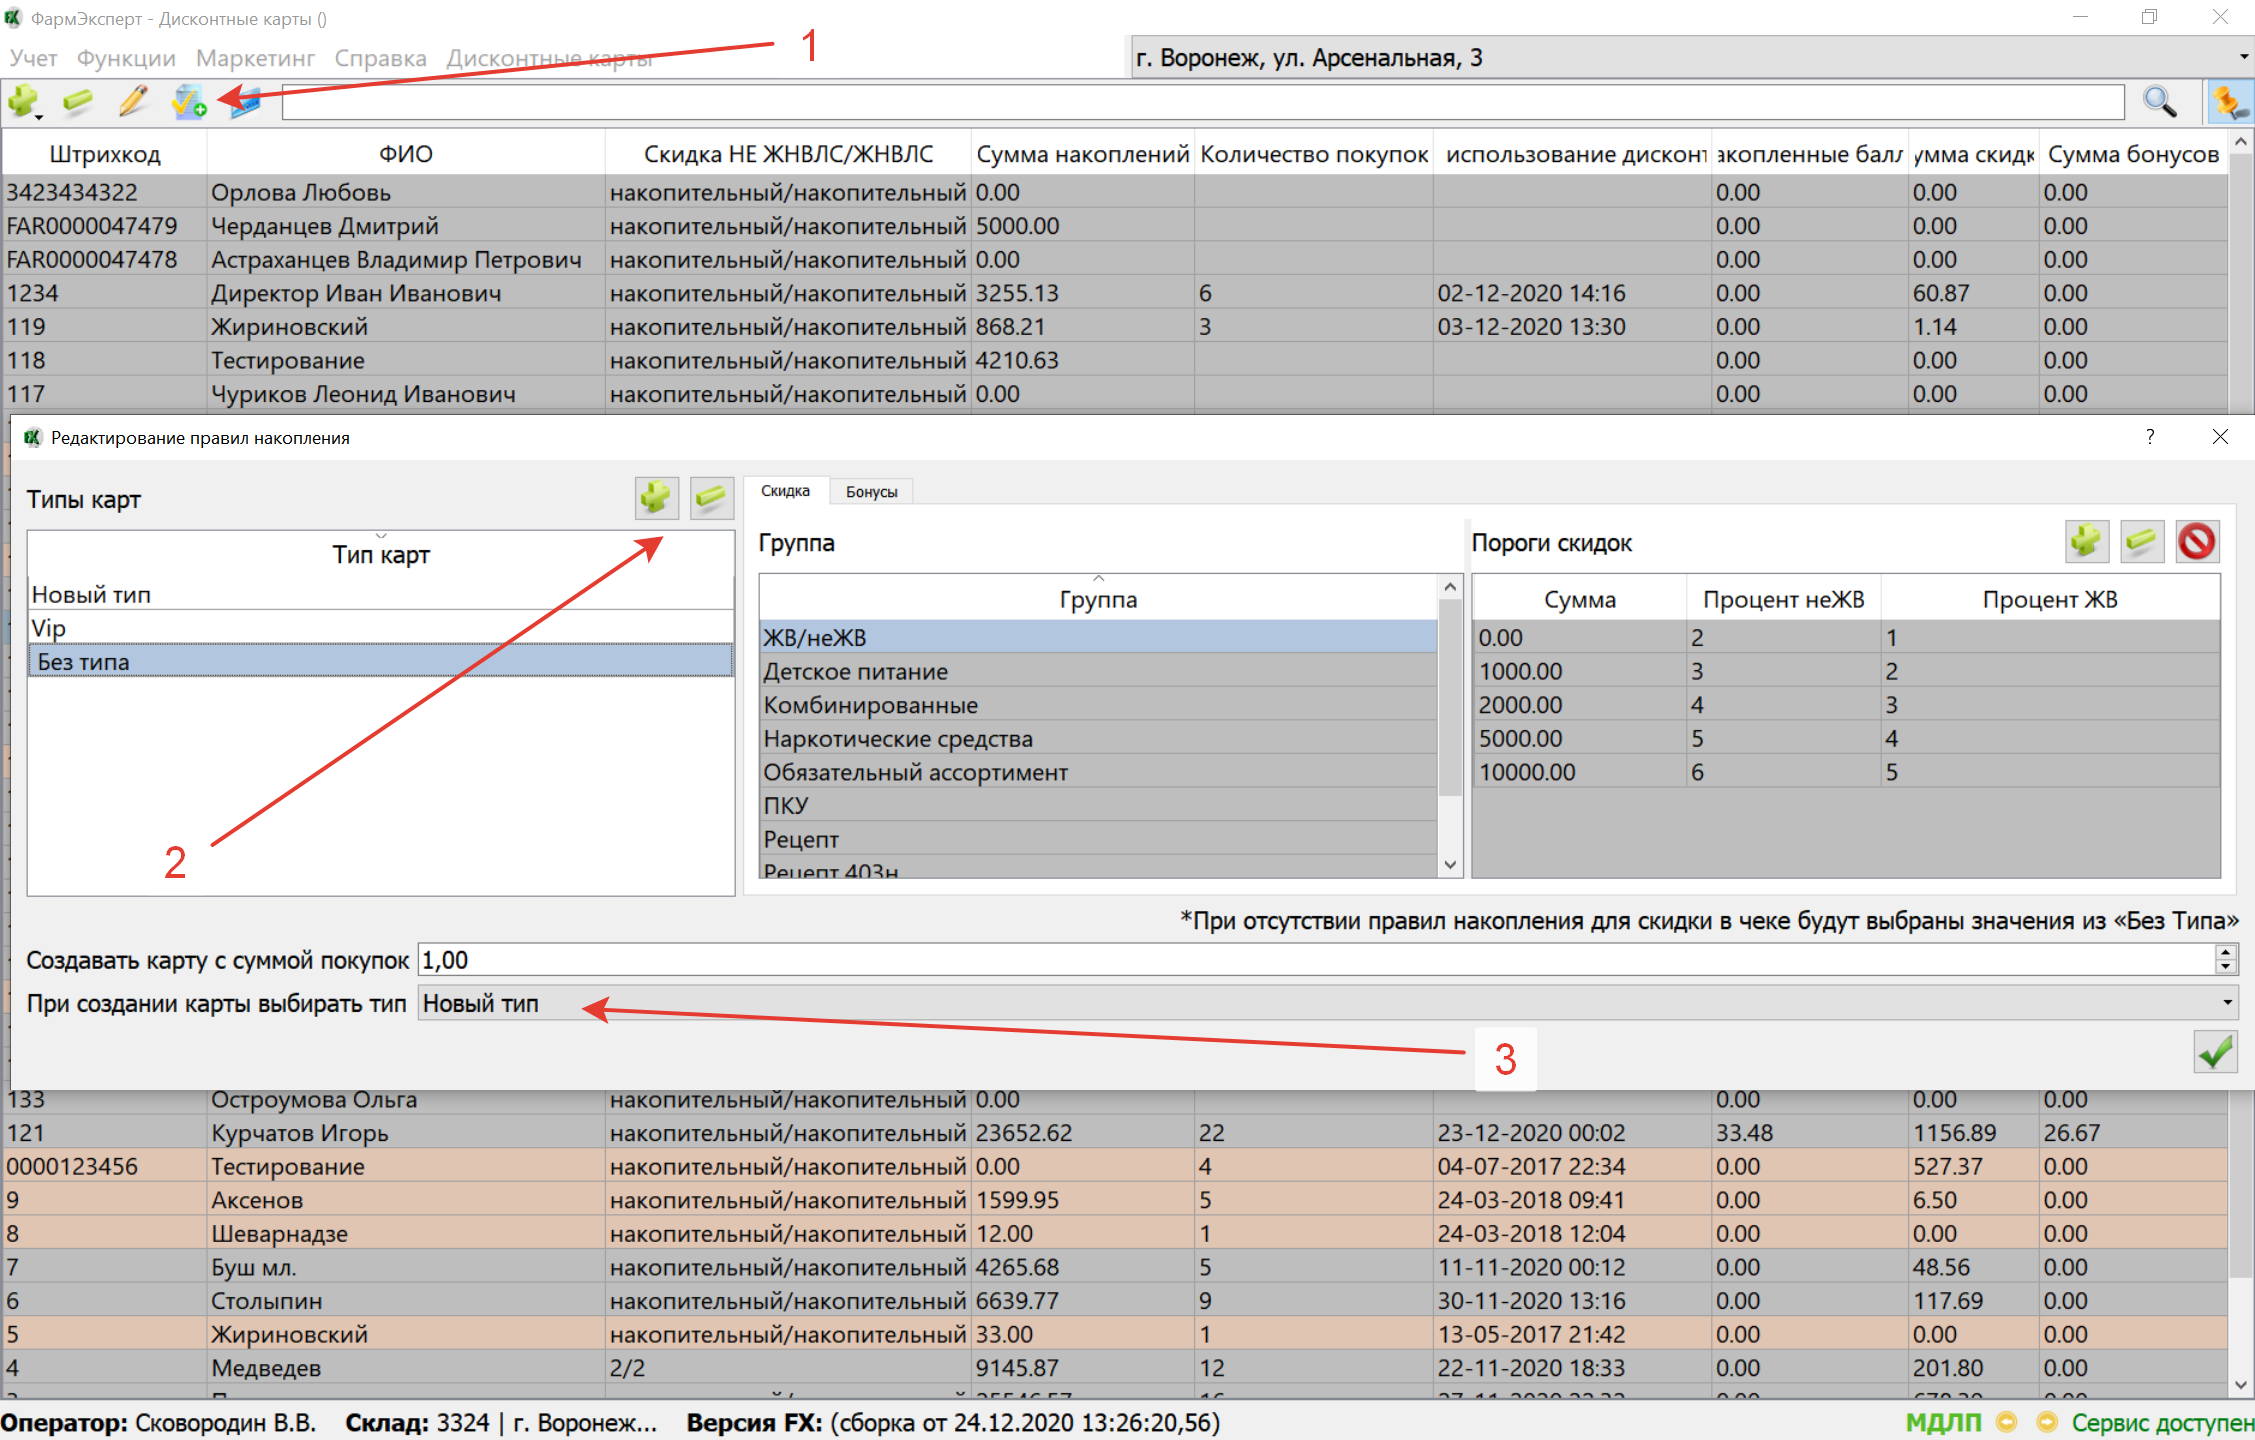Open the pharmacy address dropdown
Viewport: 2255px width, 1440px height.
[x=2243, y=58]
